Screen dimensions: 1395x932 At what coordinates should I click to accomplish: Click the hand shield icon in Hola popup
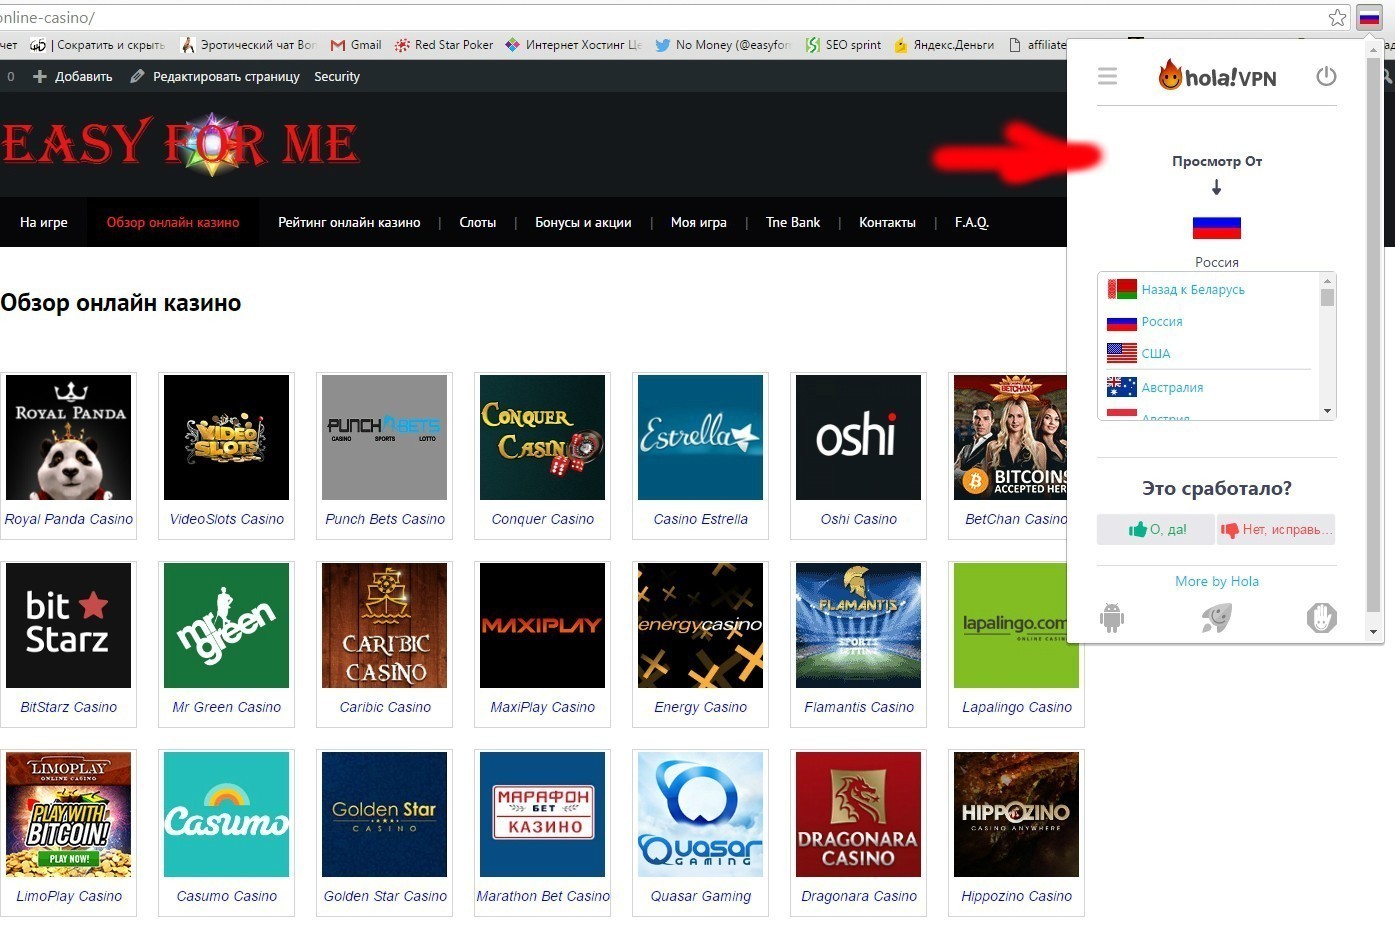click(1321, 618)
